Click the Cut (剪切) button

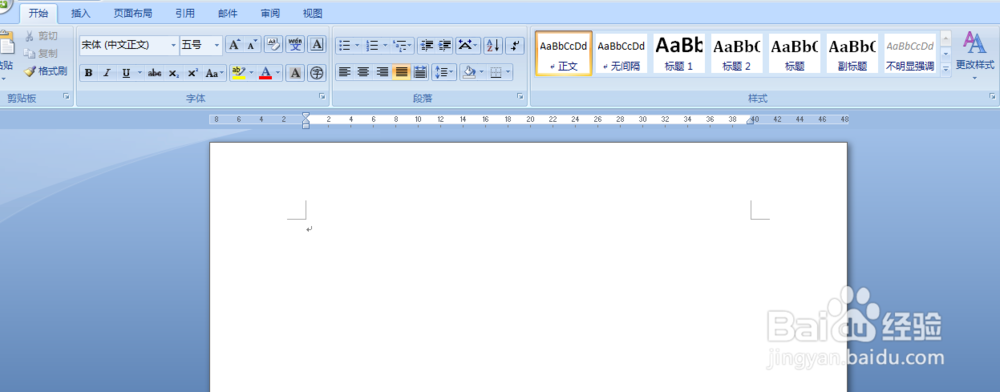(41, 36)
